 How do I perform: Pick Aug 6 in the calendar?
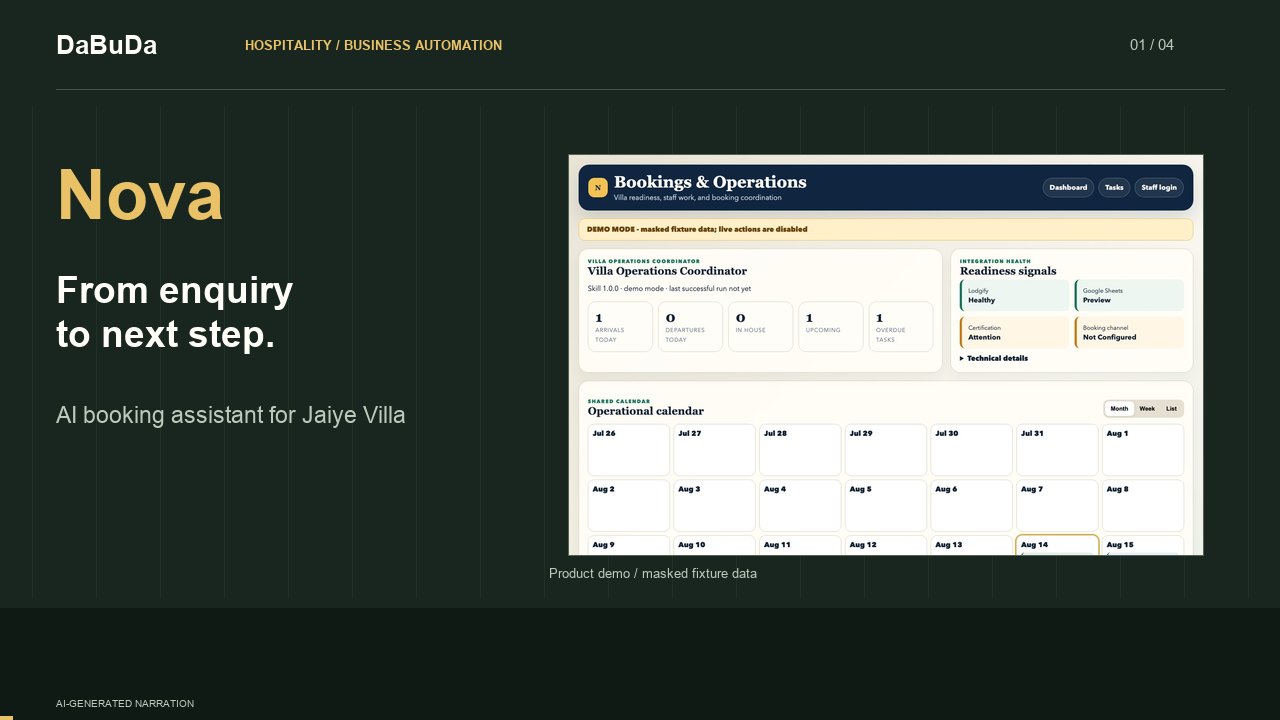point(971,506)
